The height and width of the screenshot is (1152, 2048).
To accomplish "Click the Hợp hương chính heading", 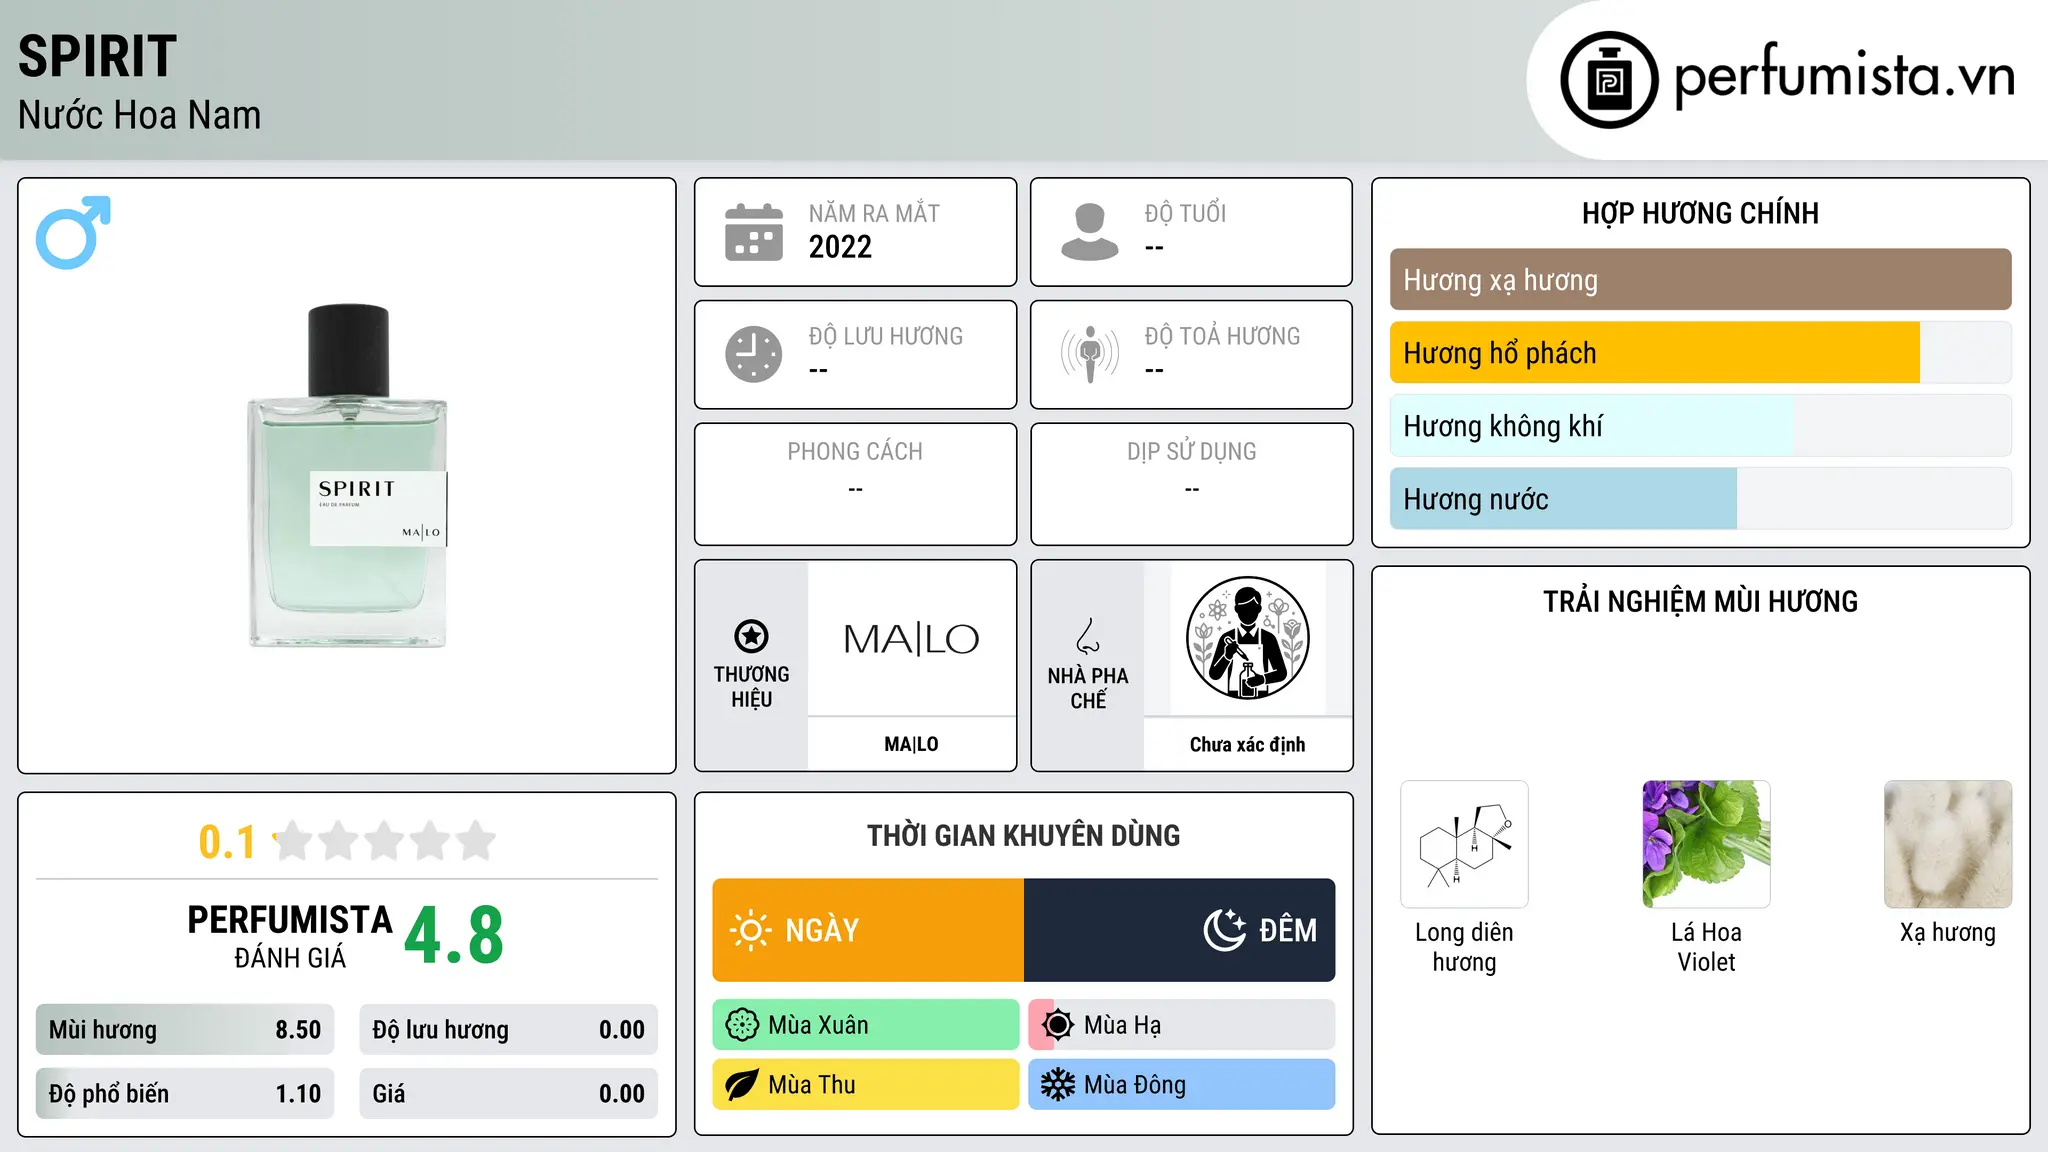I will 1700,213.
